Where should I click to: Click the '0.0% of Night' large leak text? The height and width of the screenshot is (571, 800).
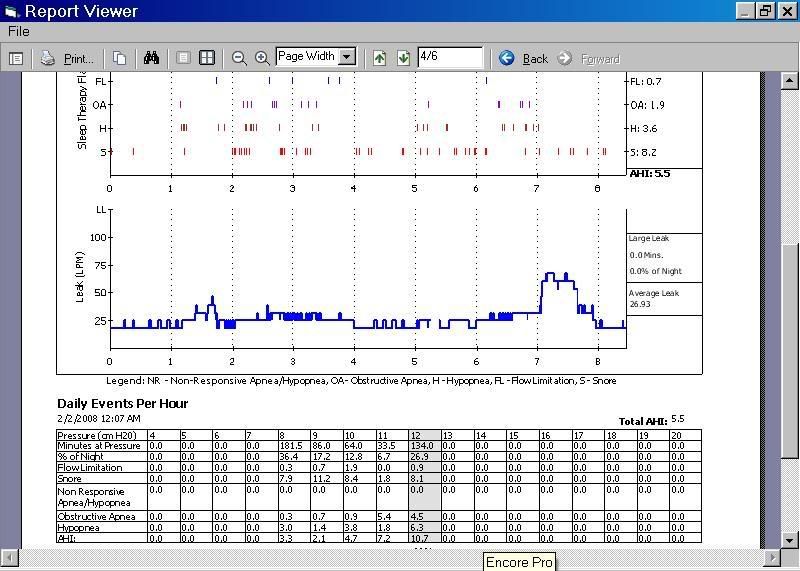656,271
